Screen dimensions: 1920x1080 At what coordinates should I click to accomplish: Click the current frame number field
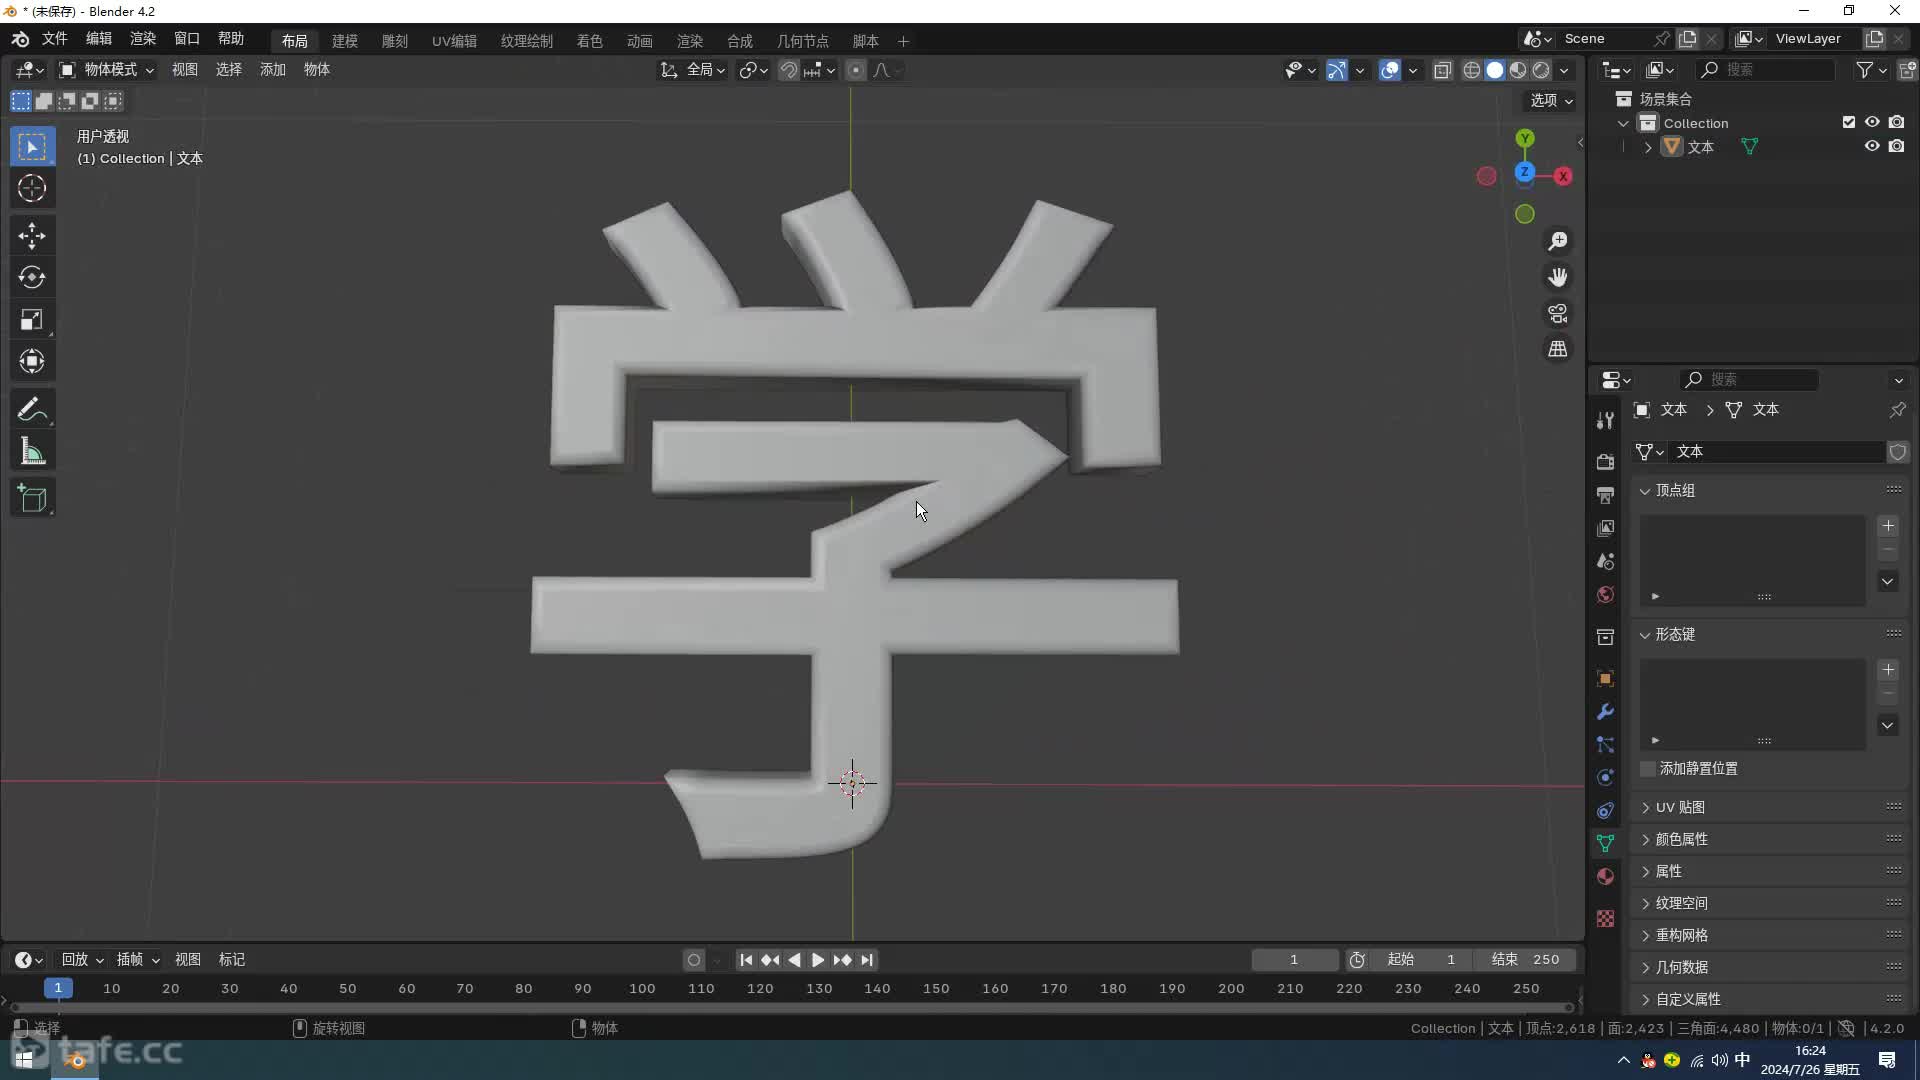(1294, 959)
